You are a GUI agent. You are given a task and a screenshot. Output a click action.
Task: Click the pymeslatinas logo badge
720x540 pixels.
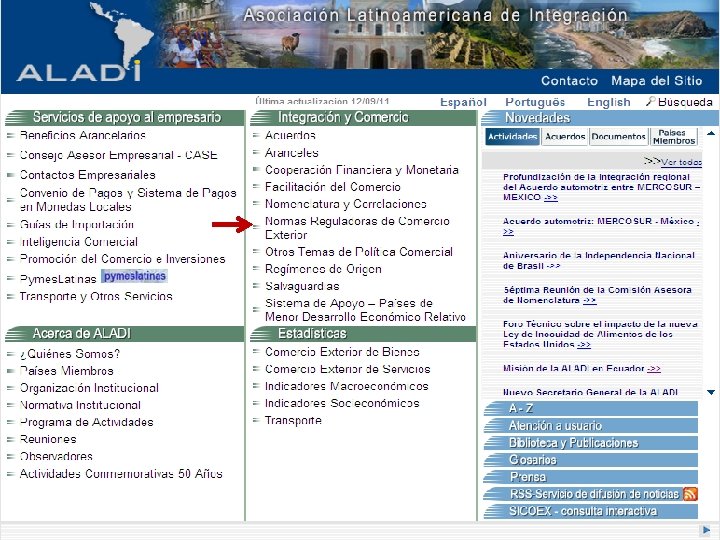tap(134, 276)
